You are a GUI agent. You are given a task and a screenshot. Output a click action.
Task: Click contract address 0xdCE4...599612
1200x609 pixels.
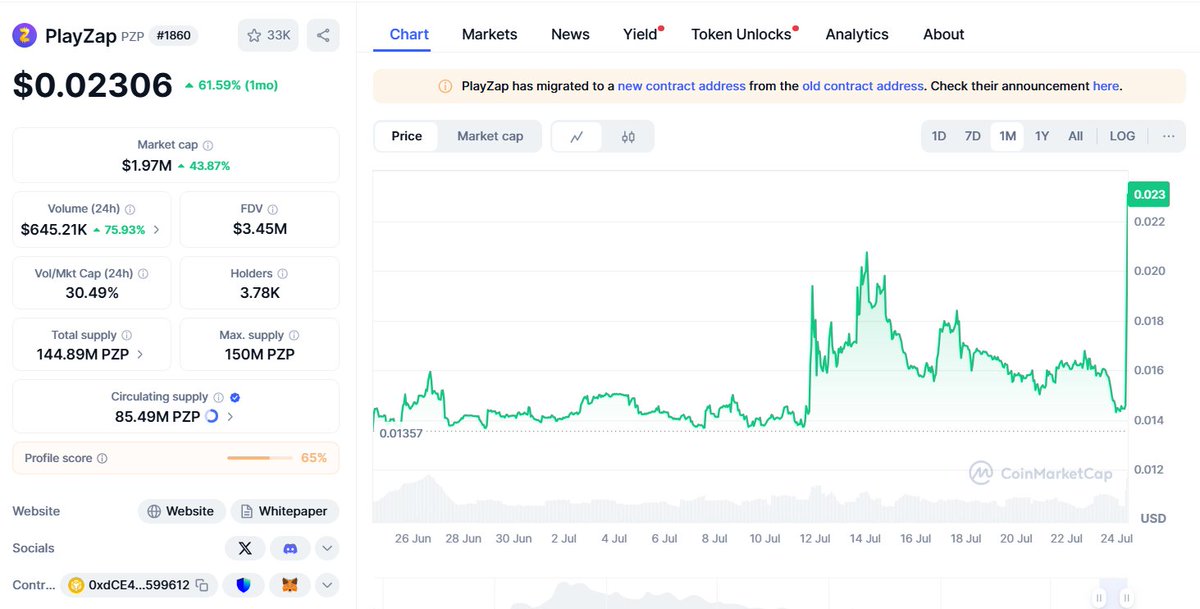(139, 585)
